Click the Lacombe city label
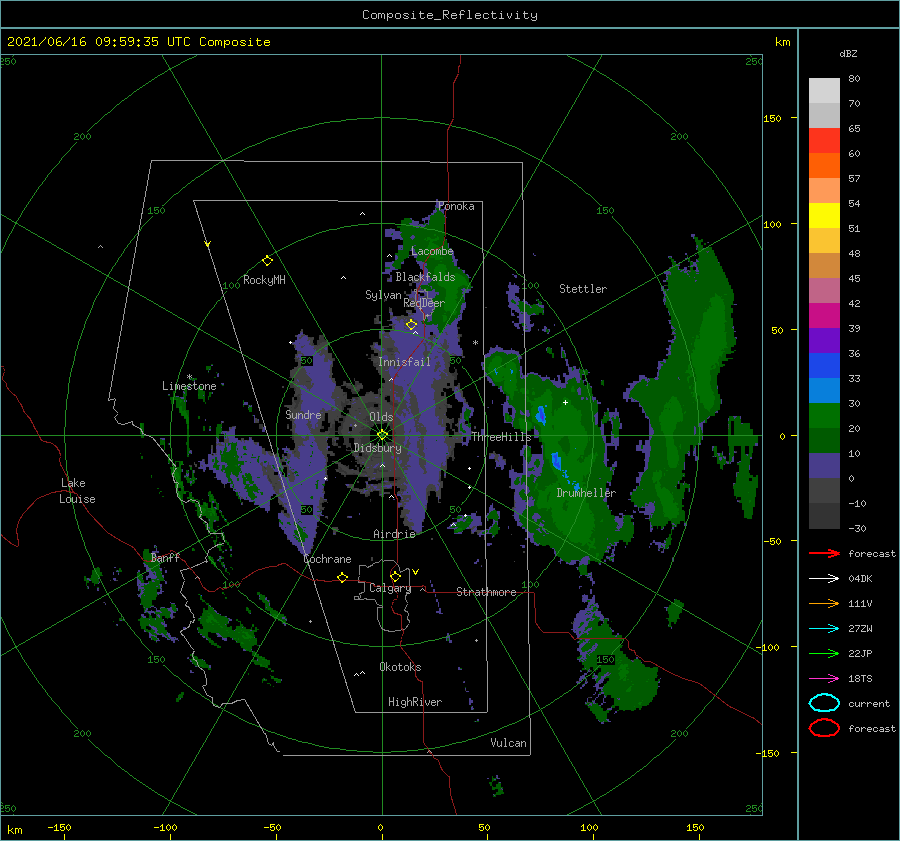Image resolution: width=900 pixels, height=841 pixels. pos(432,251)
